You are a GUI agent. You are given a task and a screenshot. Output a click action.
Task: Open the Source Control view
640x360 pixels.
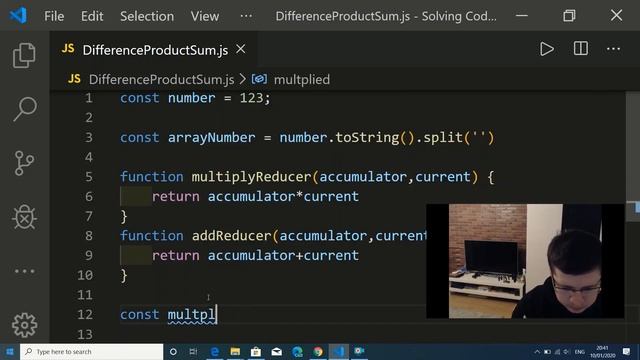coord(24,163)
